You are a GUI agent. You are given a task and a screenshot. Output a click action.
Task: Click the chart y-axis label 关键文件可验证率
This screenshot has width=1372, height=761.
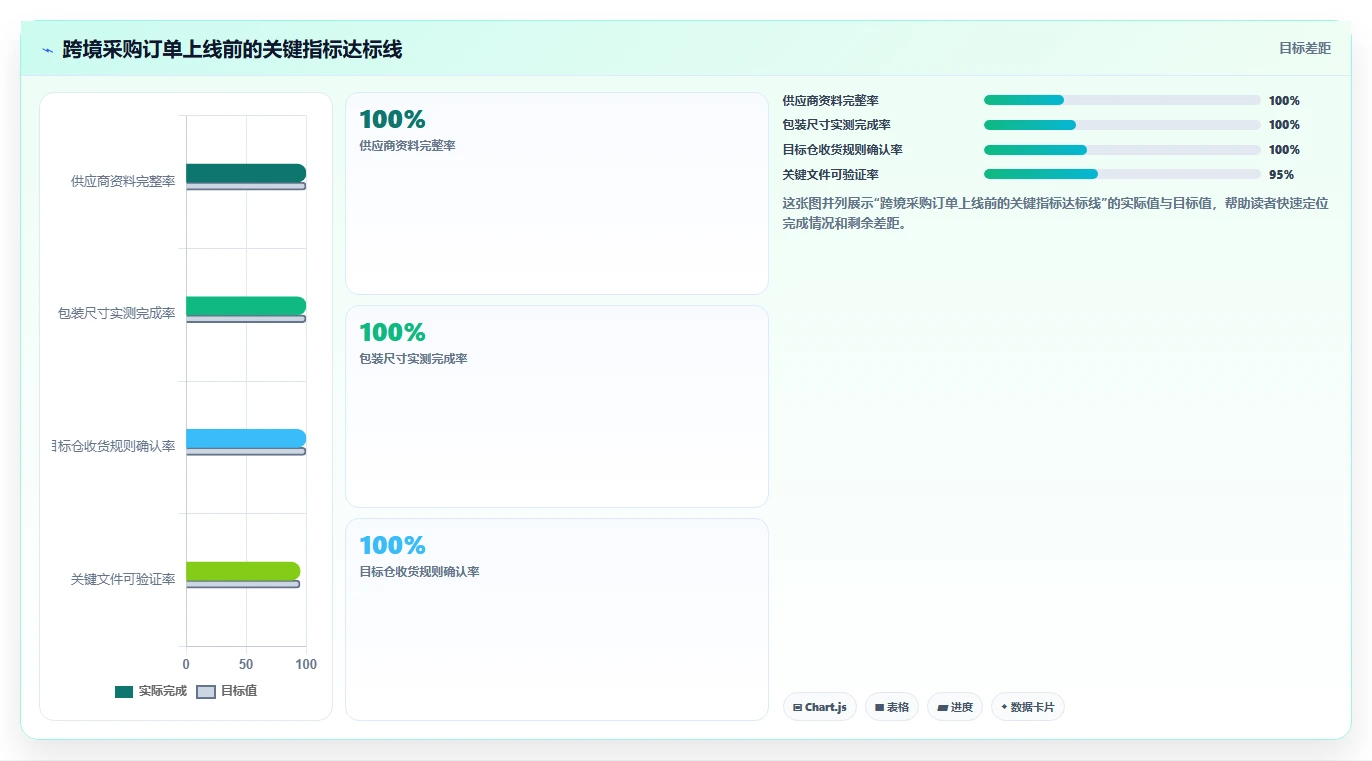pos(123,579)
